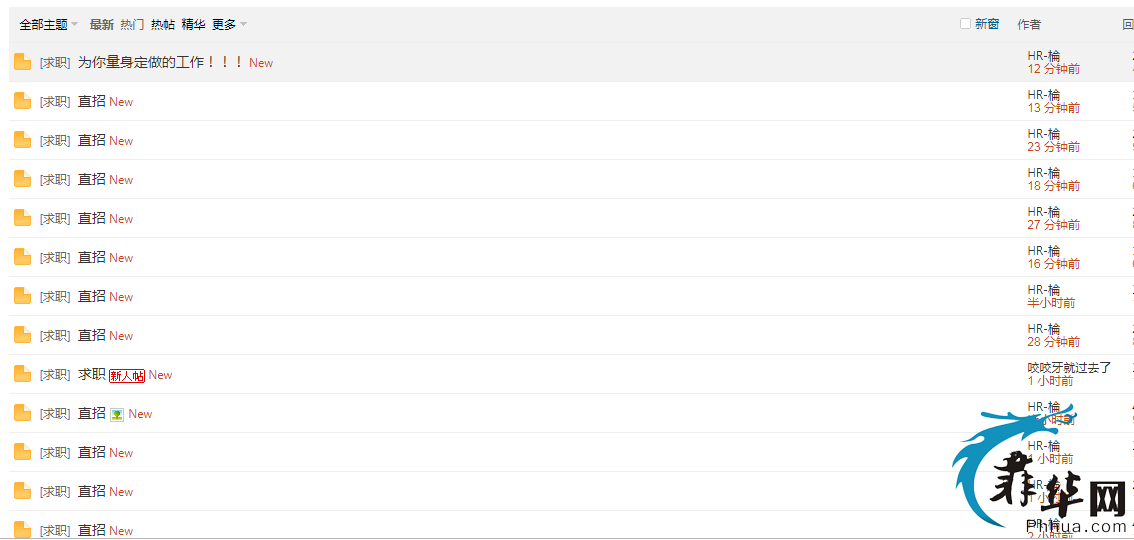
Task: Open the 更多 dropdown menu
Action: point(229,25)
